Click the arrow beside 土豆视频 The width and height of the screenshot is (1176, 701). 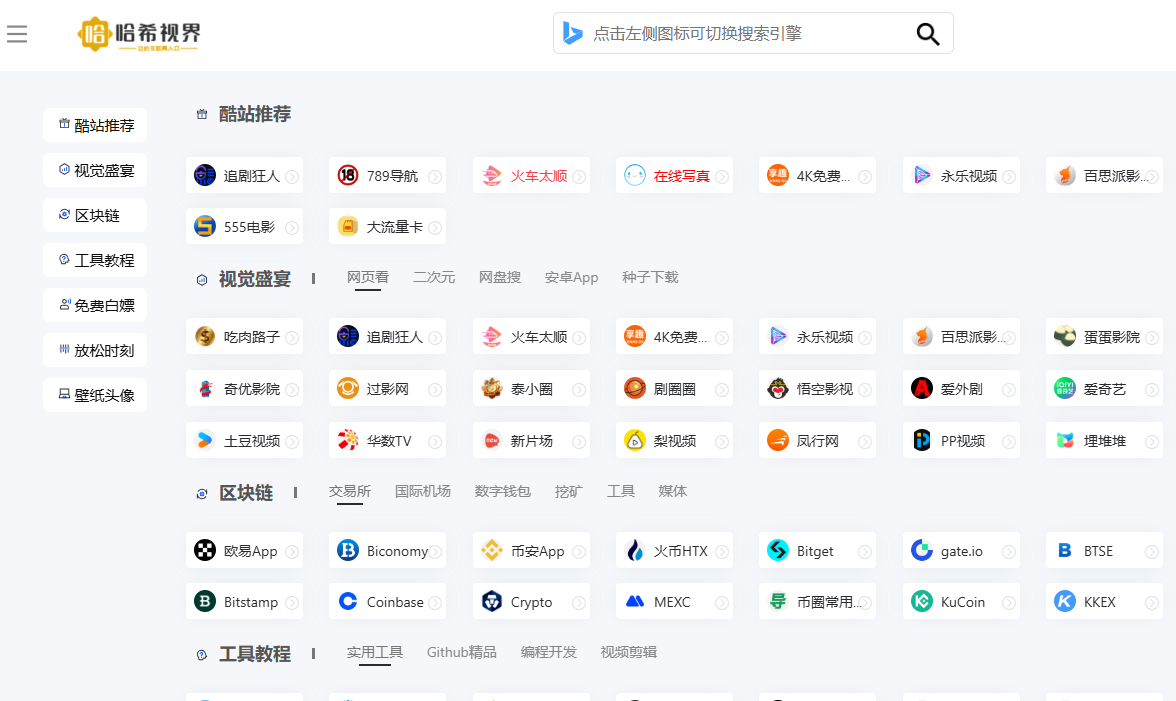pos(292,441)
